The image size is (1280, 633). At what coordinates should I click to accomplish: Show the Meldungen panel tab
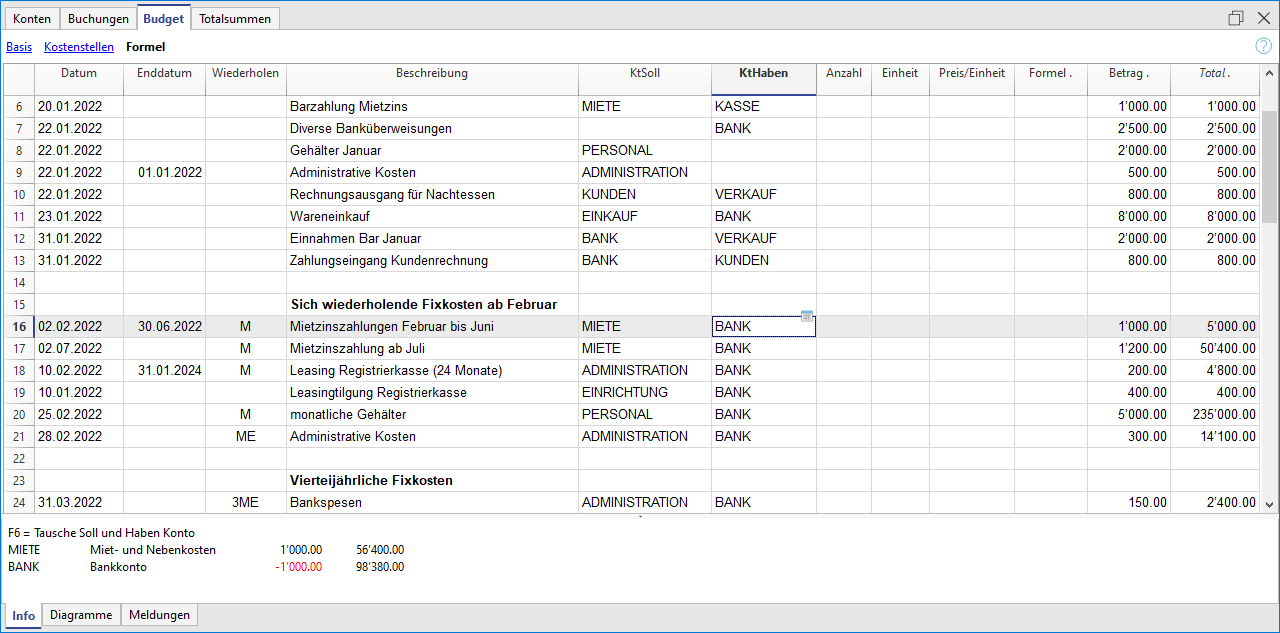[x=159, y=615]
